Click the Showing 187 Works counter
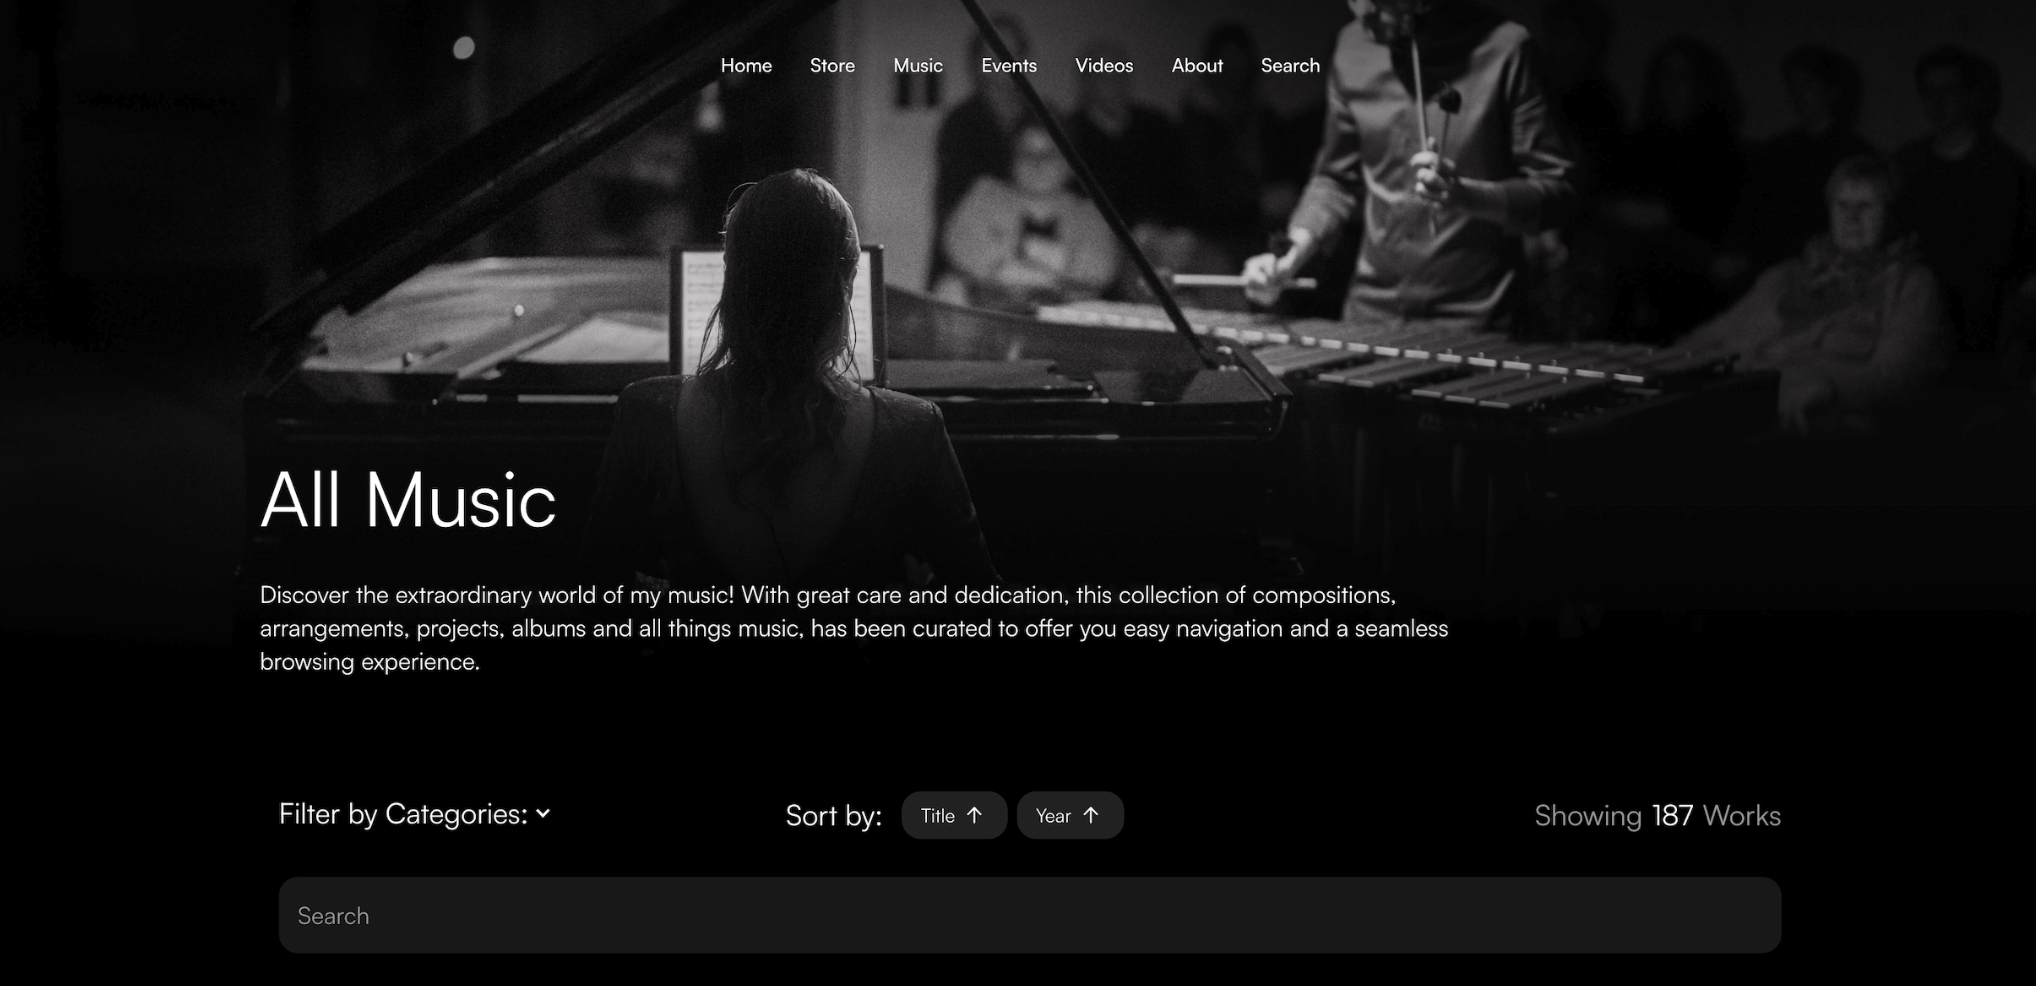Image resolution: width=2036 pixels, height=986 pixels. 1657,816
